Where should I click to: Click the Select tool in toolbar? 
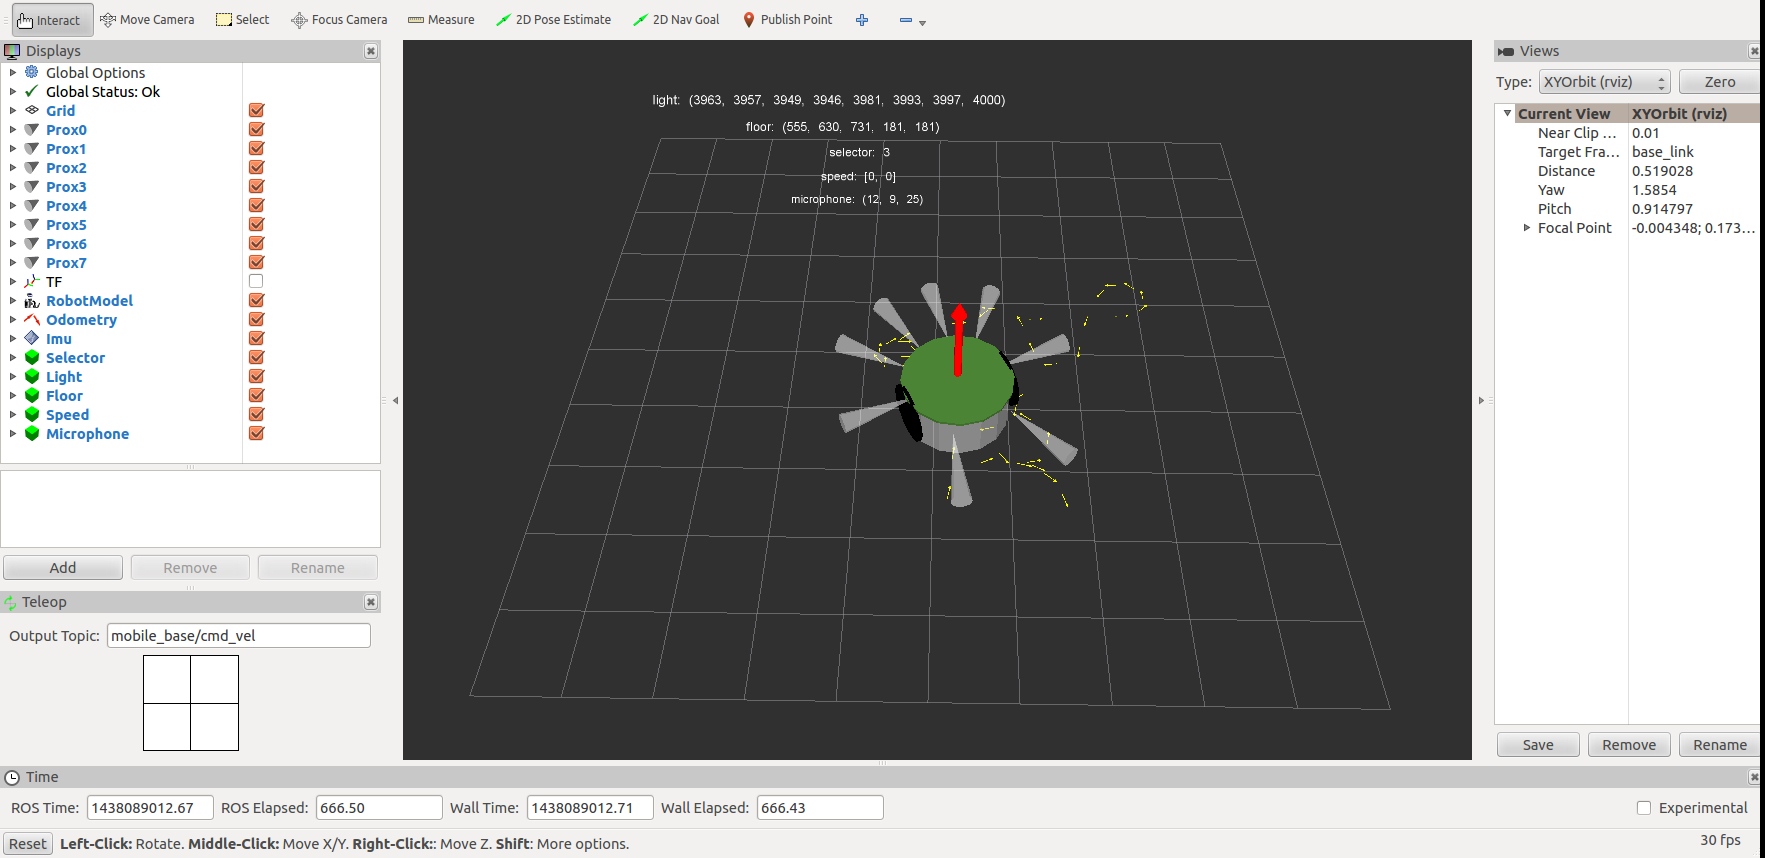[x=243, y=20]
